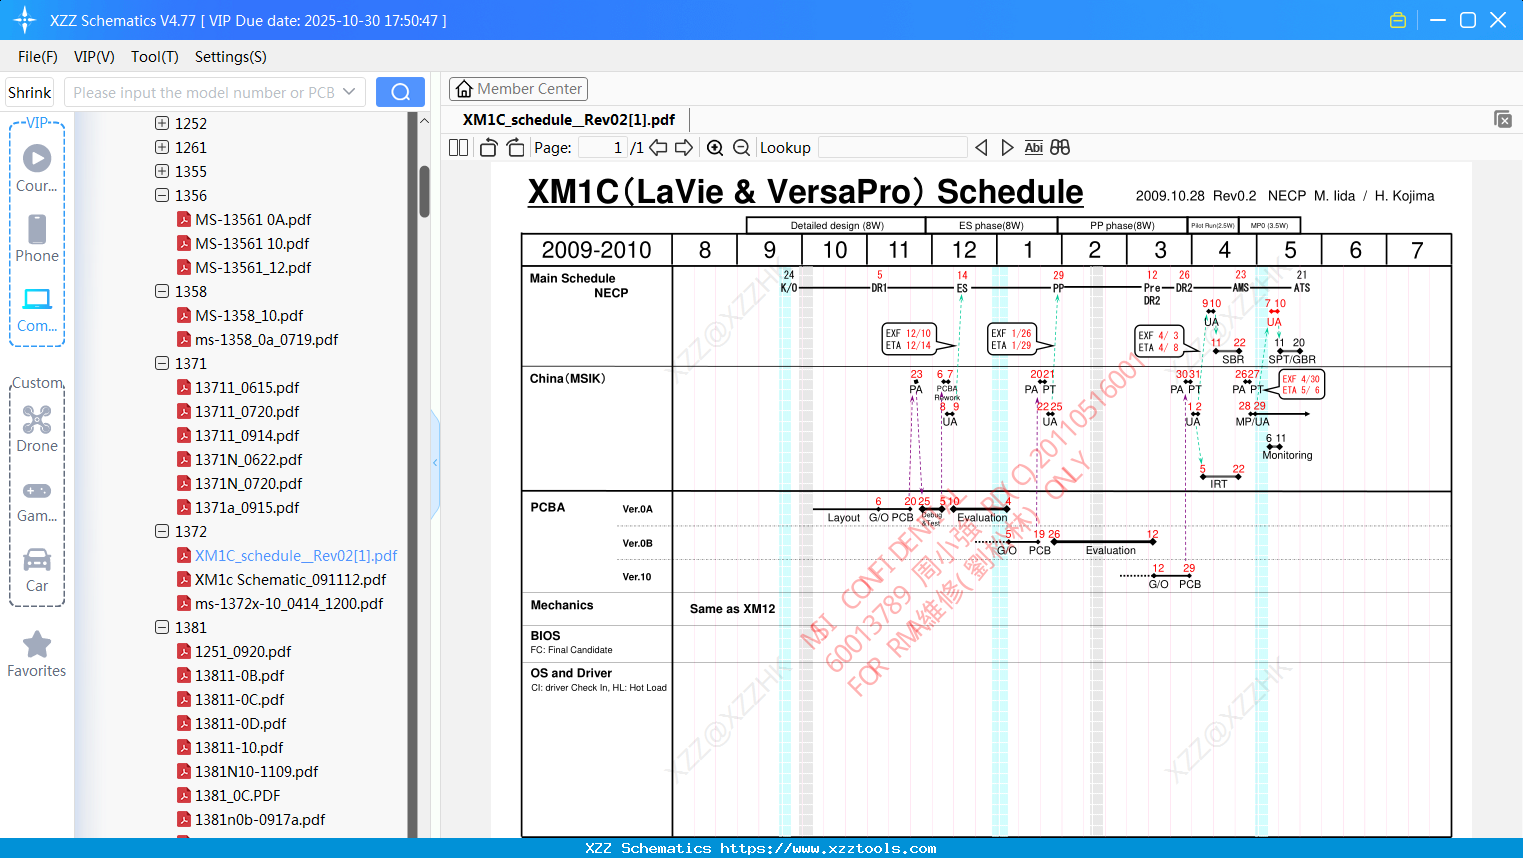Select the XM1C_schedule_Rev02[1].pdf document tab
The image size is (1523, 858).
(569, 120)
